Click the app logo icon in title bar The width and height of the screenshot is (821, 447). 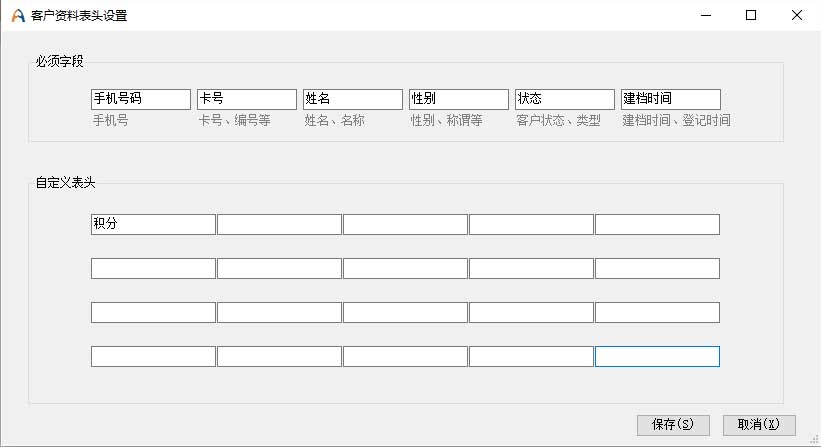coord(18,16)
